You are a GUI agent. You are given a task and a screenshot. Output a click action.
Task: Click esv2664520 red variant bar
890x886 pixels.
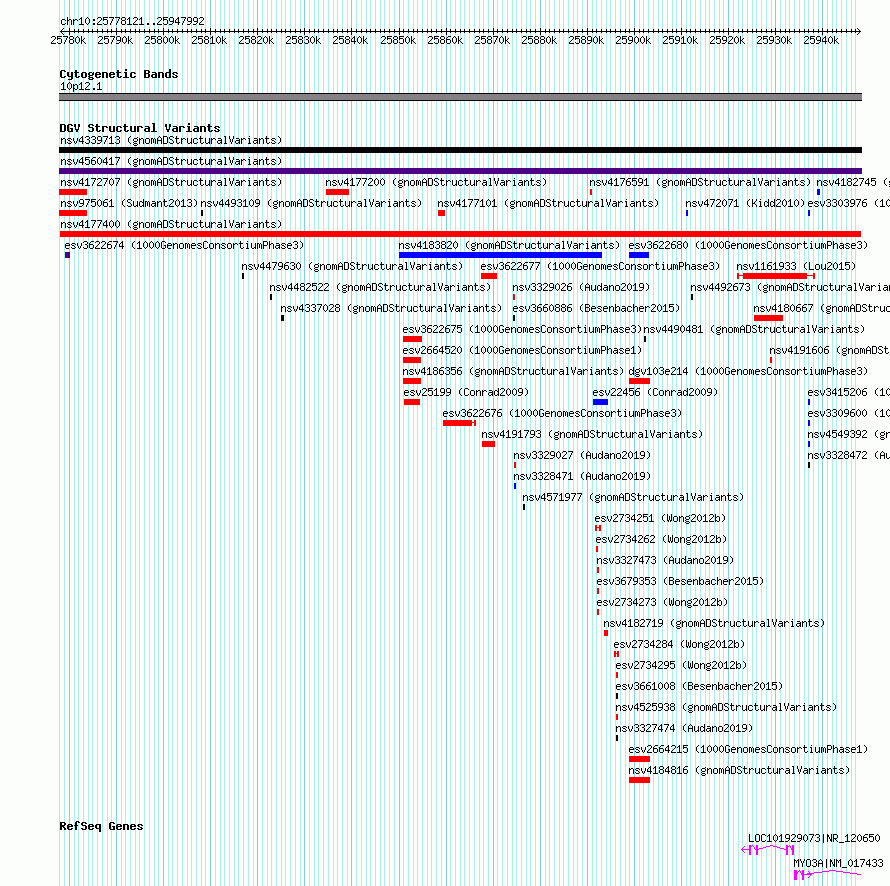click(x=412, y=360)
